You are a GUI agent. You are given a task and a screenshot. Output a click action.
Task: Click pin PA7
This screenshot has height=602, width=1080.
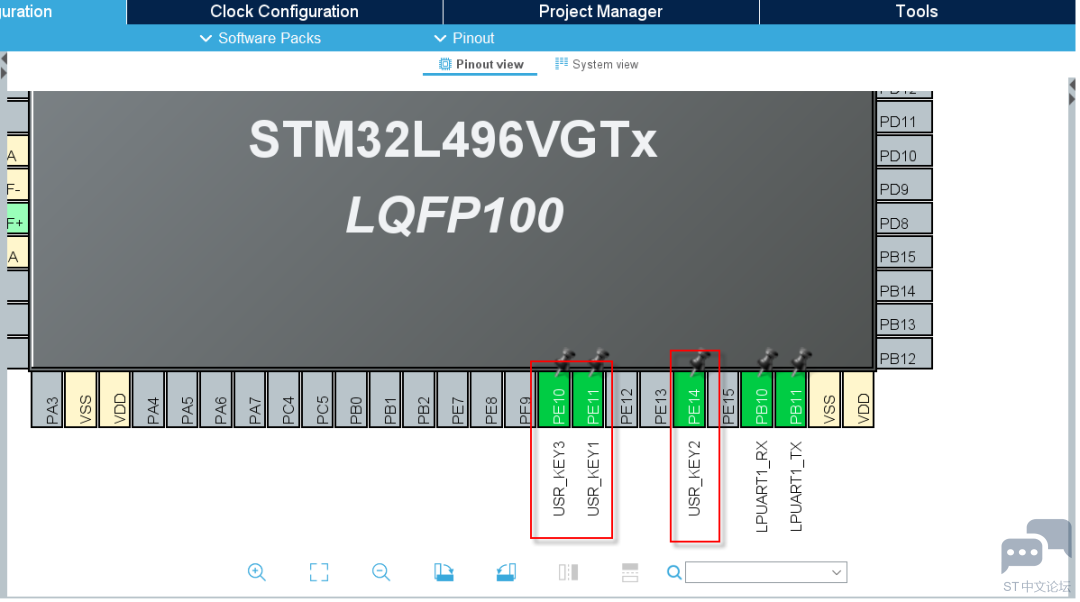(x=251, y=399)
